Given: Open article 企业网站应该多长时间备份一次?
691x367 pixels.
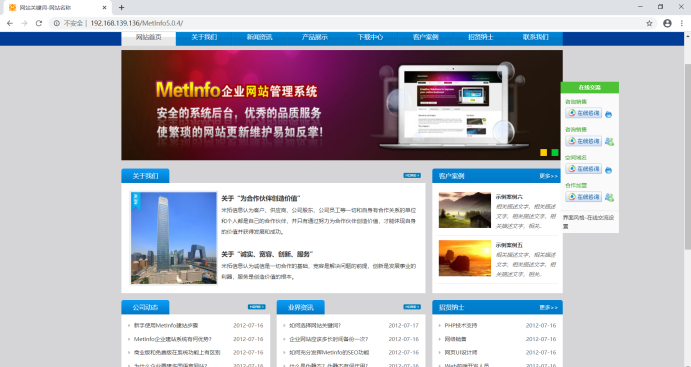Looking at the screenshot, I should pyautogui.click(x=328, y=339).
